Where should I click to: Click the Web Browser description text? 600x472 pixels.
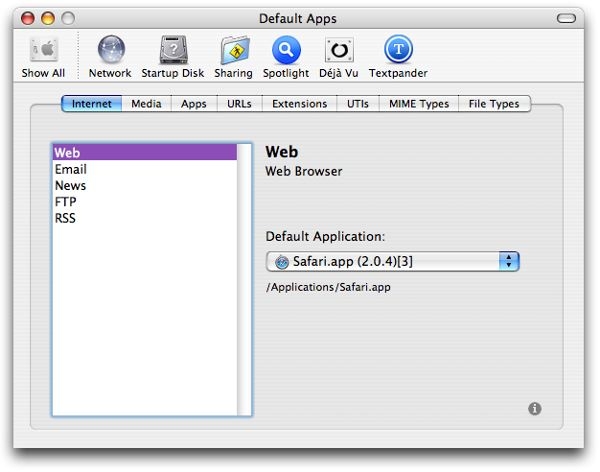[x=304, y=171]
